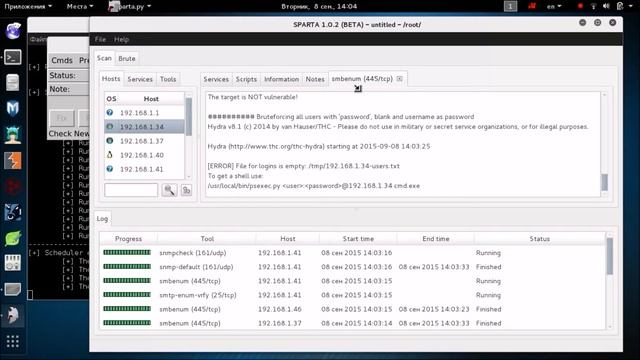Open the volume icon in top bar
This screenshot has width=640, height=360.
pos(606,6)
